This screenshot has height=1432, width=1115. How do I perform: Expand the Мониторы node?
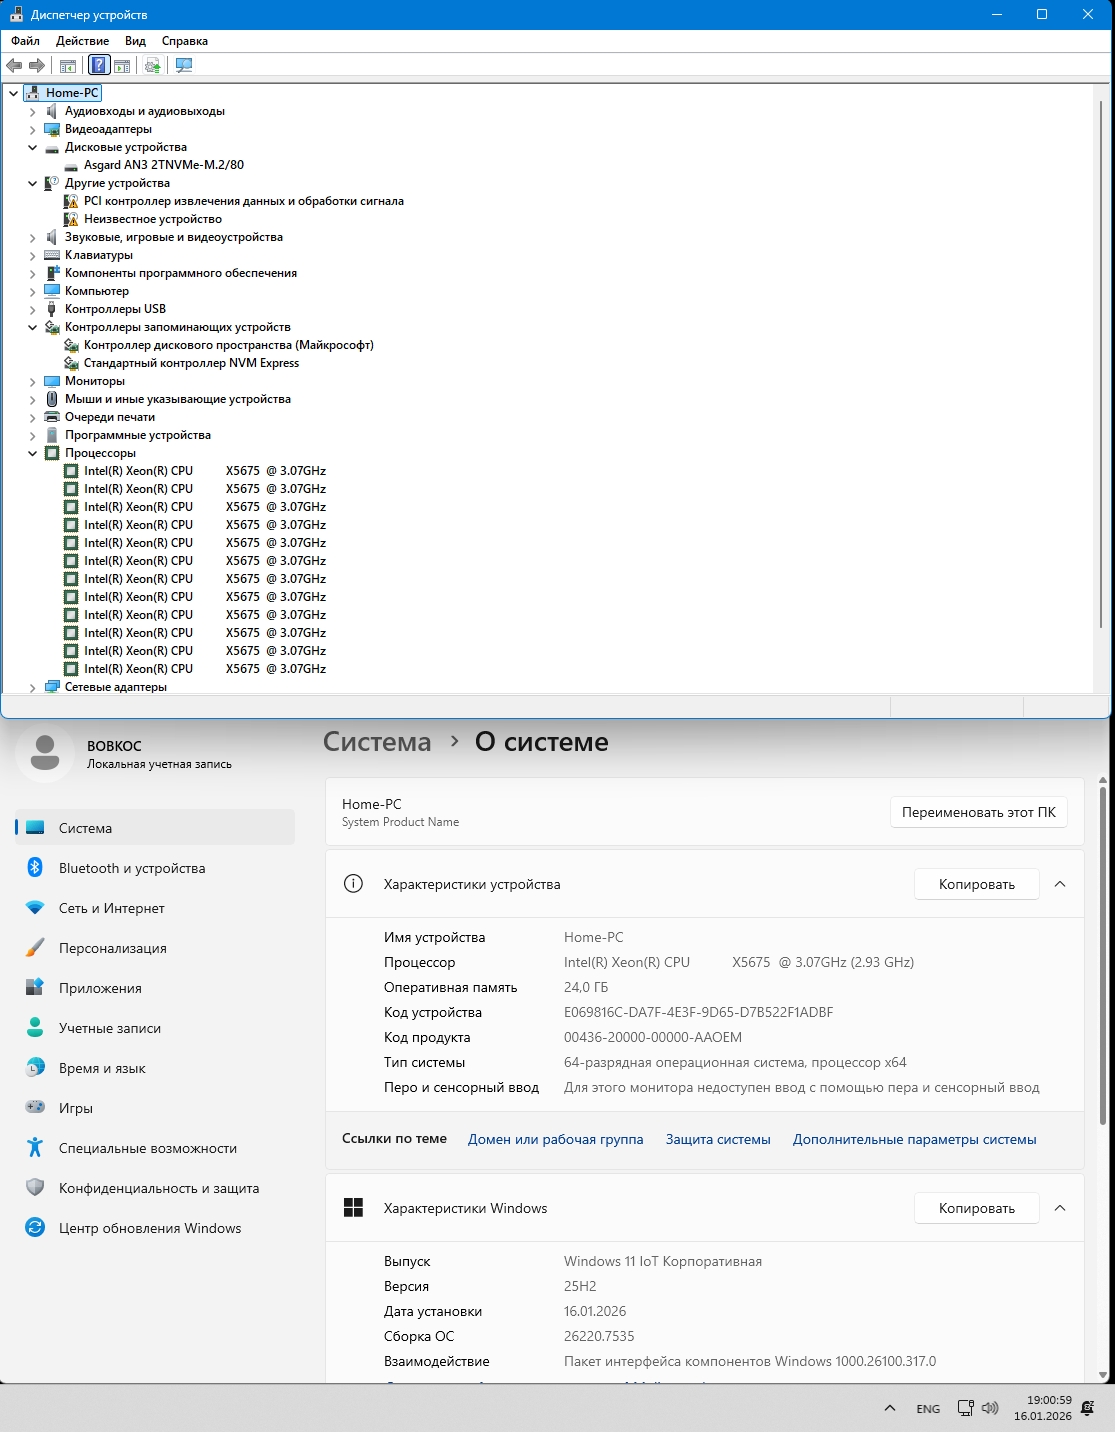point(32,381)
